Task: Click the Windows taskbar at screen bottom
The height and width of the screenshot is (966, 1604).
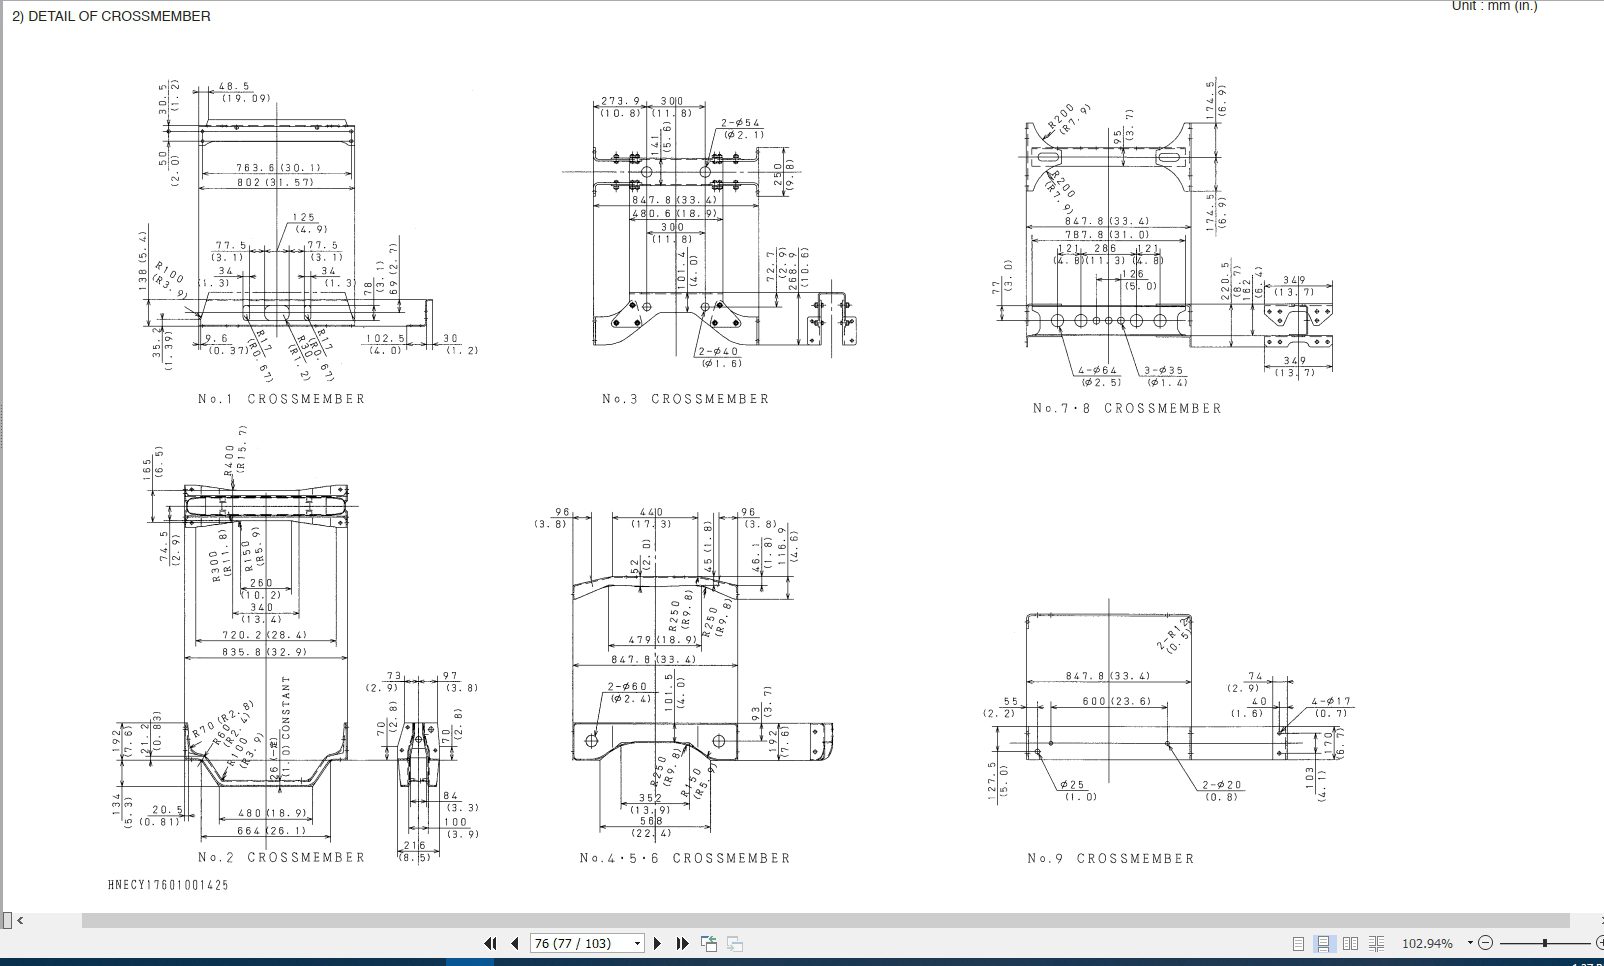Action: 800,962
